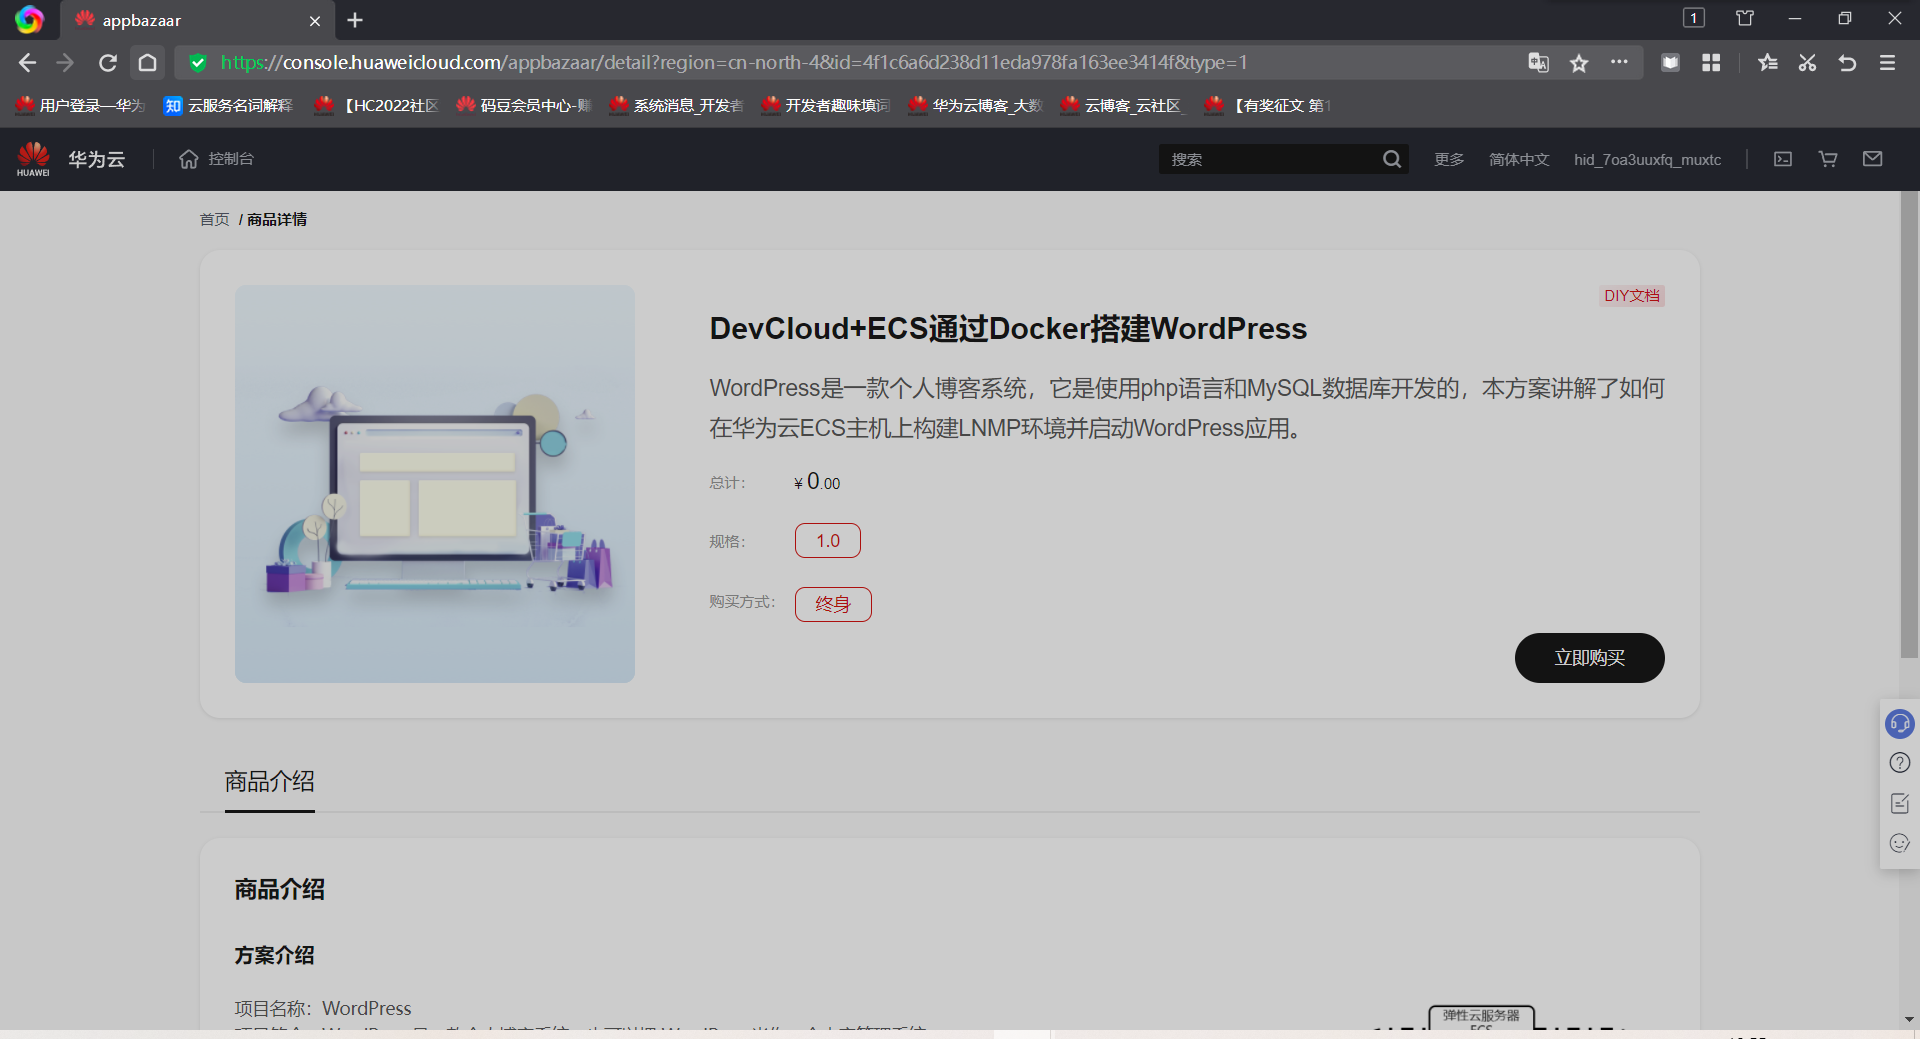
Task: Click the browser shield extension icon
Action: [1670, 63]
